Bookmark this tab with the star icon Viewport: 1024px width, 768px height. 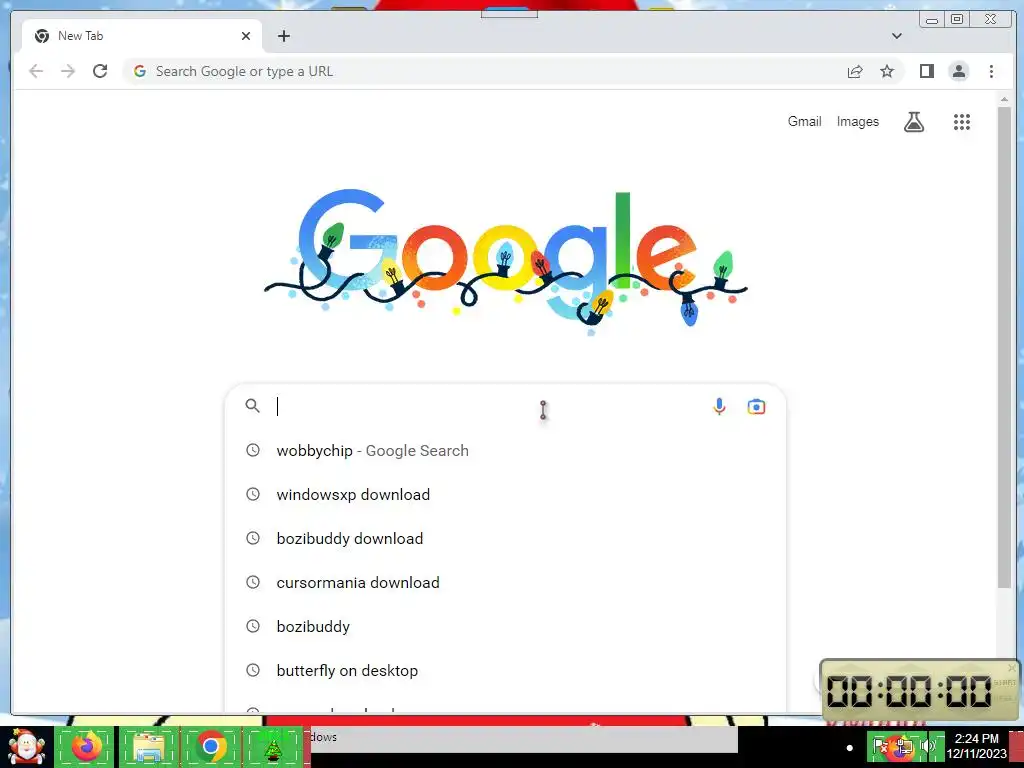tap(887, 71)
